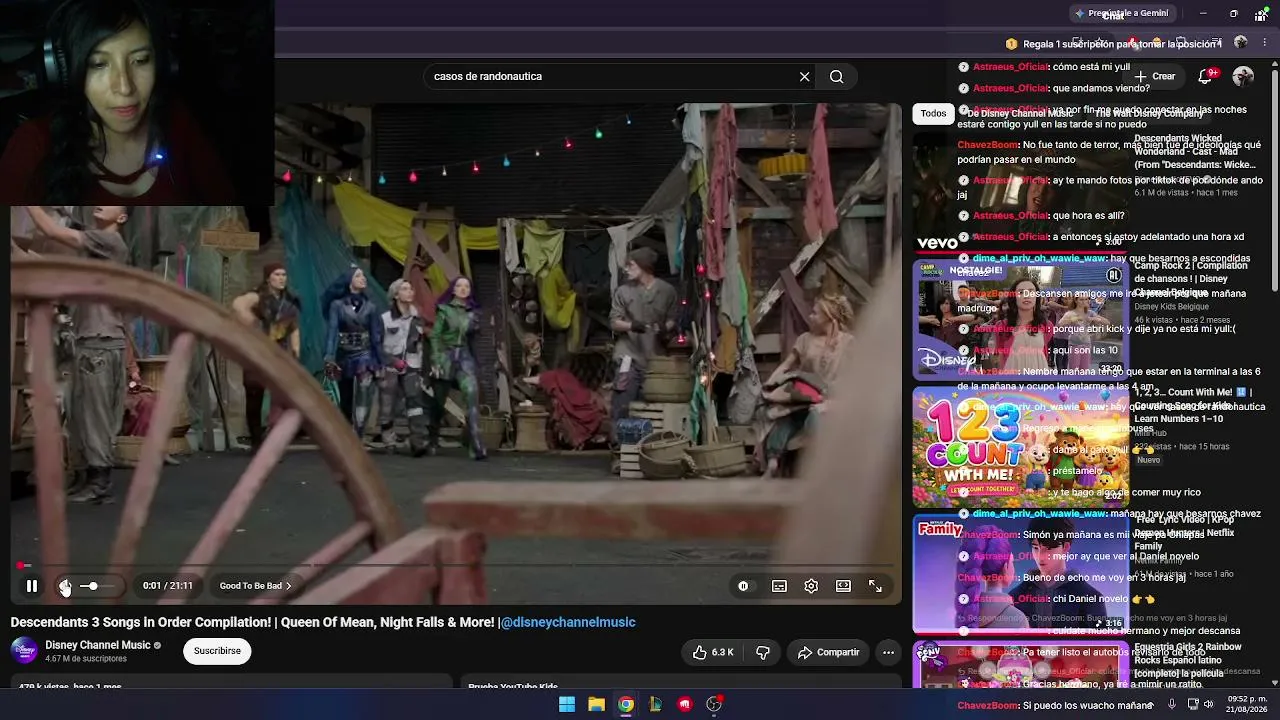Click the video time display 0:01 / 21:11
Image resolution: width=1280 pixels, height=720 pixels.
[168, 586]
